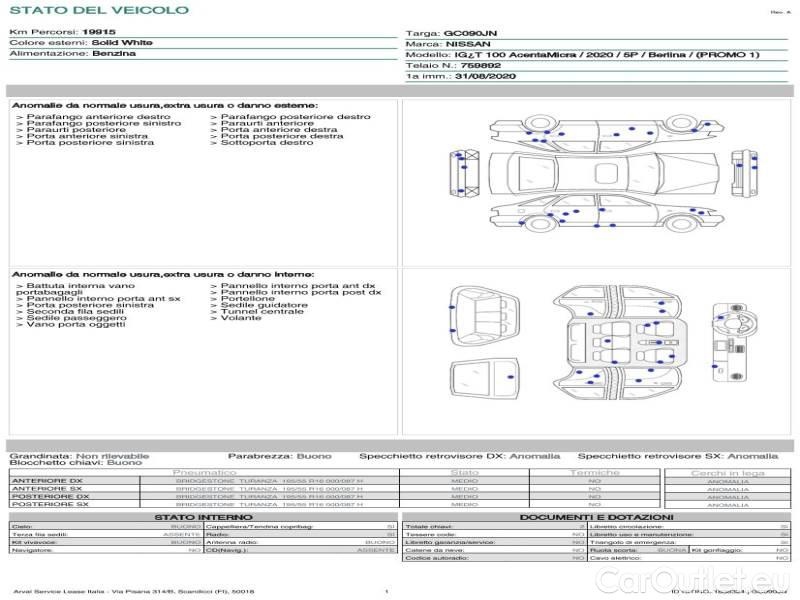The image size is (800, 600).
Task: Click the 'Triangolo di emergenza' label
Action: 633,542
